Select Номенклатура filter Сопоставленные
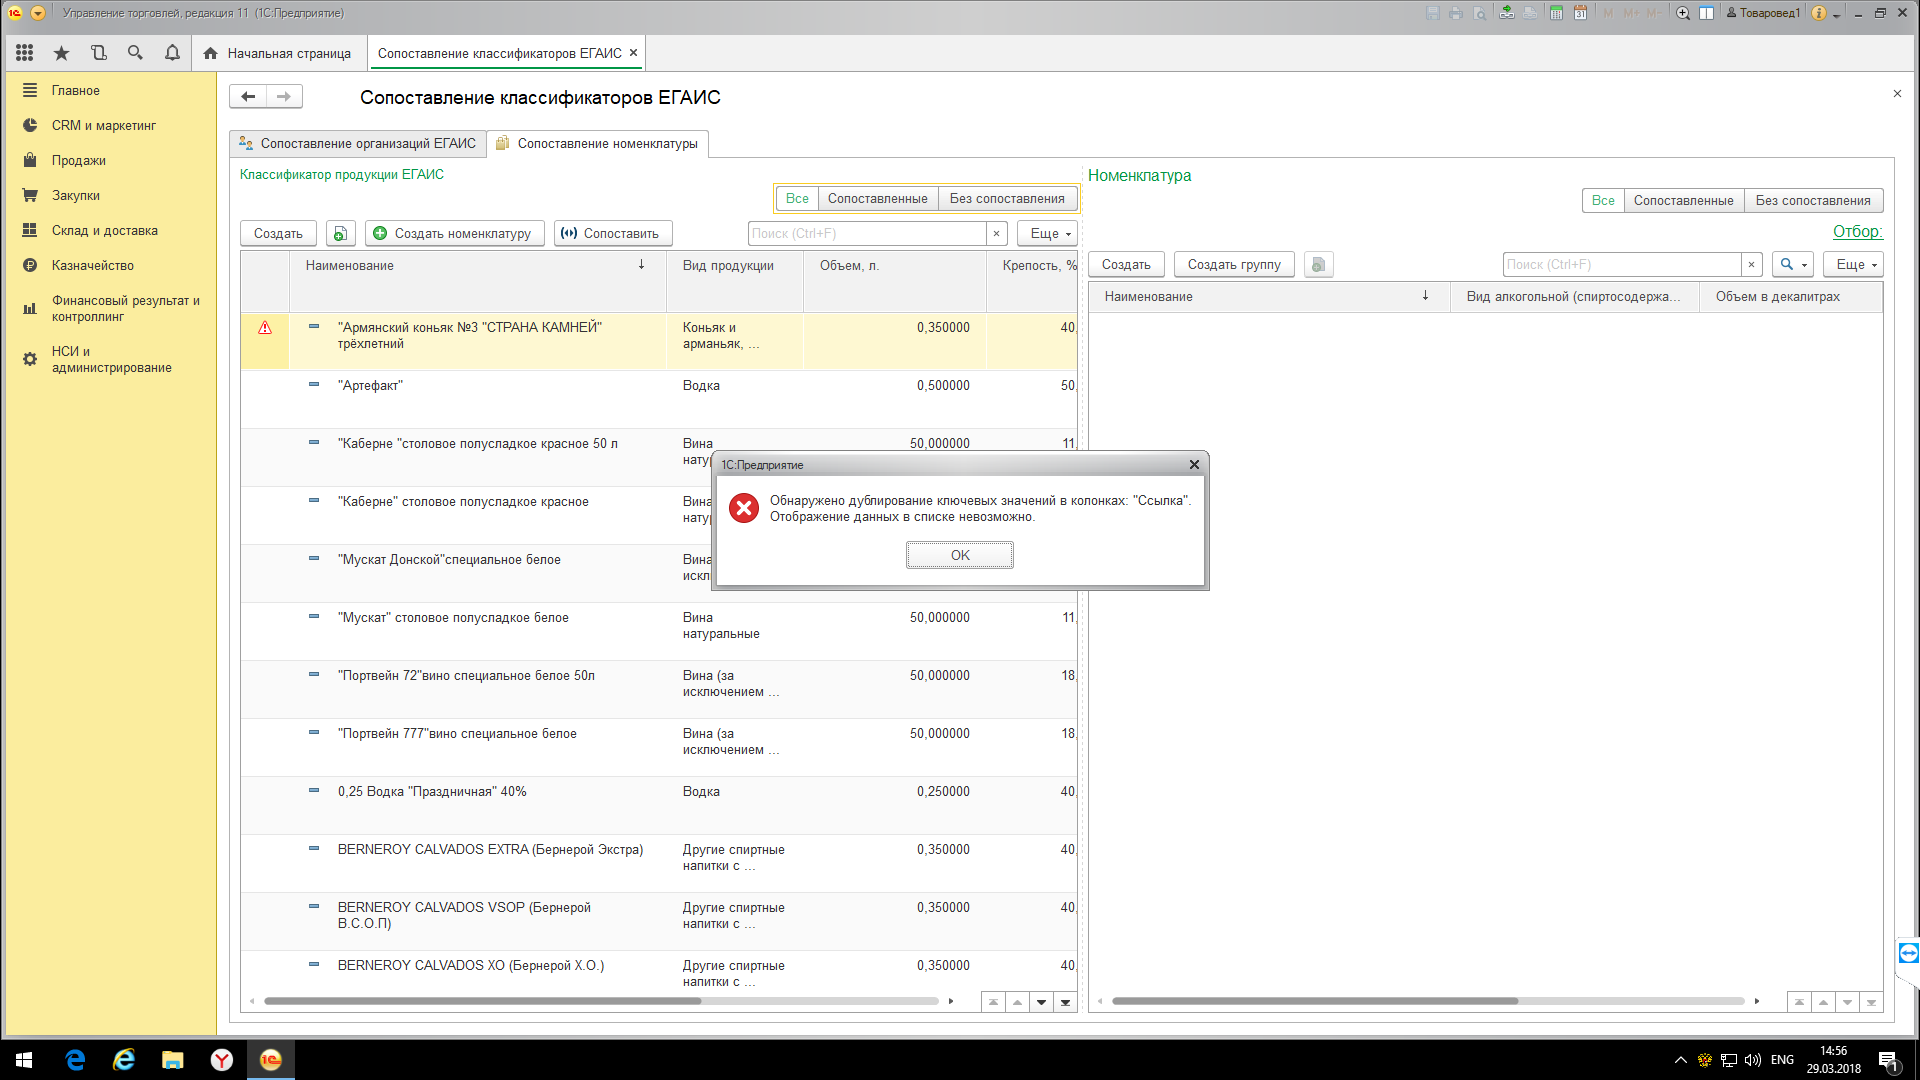This screenshot has height=1080, width=1920. pos(1684,201)
